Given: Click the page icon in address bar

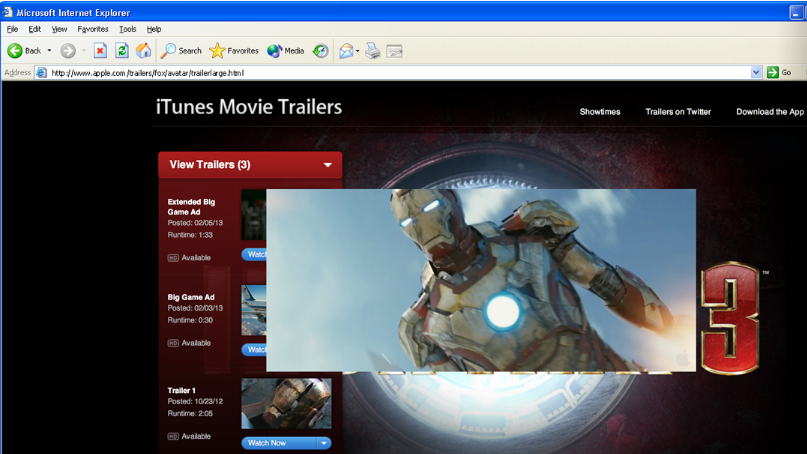Looking at the screenshot, I should pyautogui.click(x=42, y=73).
